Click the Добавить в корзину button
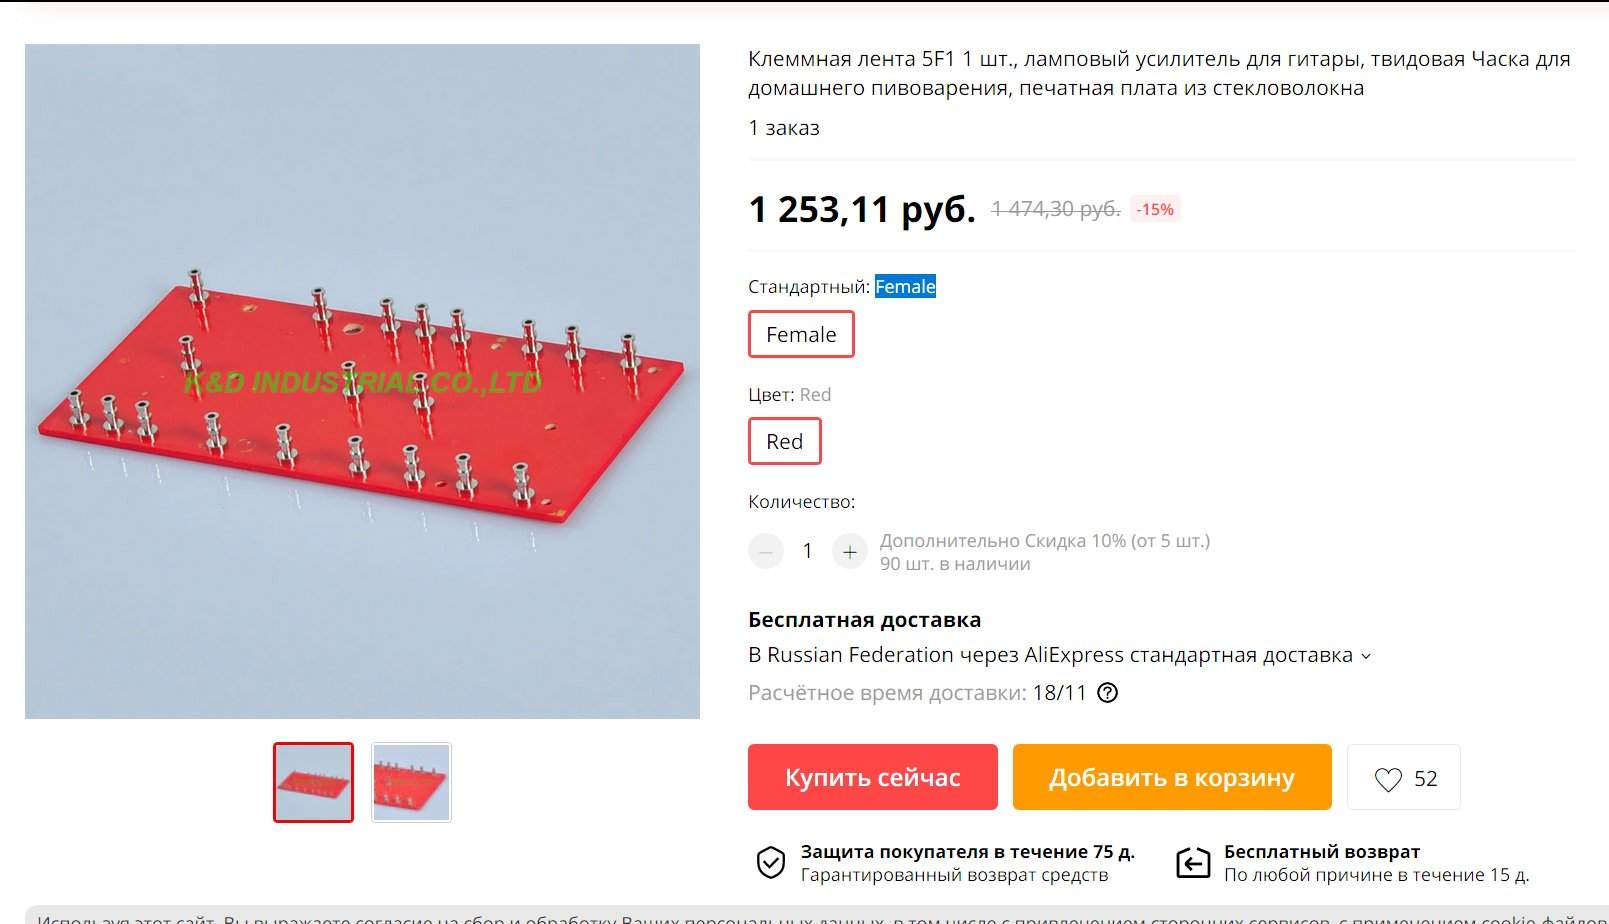 [x=1172, y=777]
